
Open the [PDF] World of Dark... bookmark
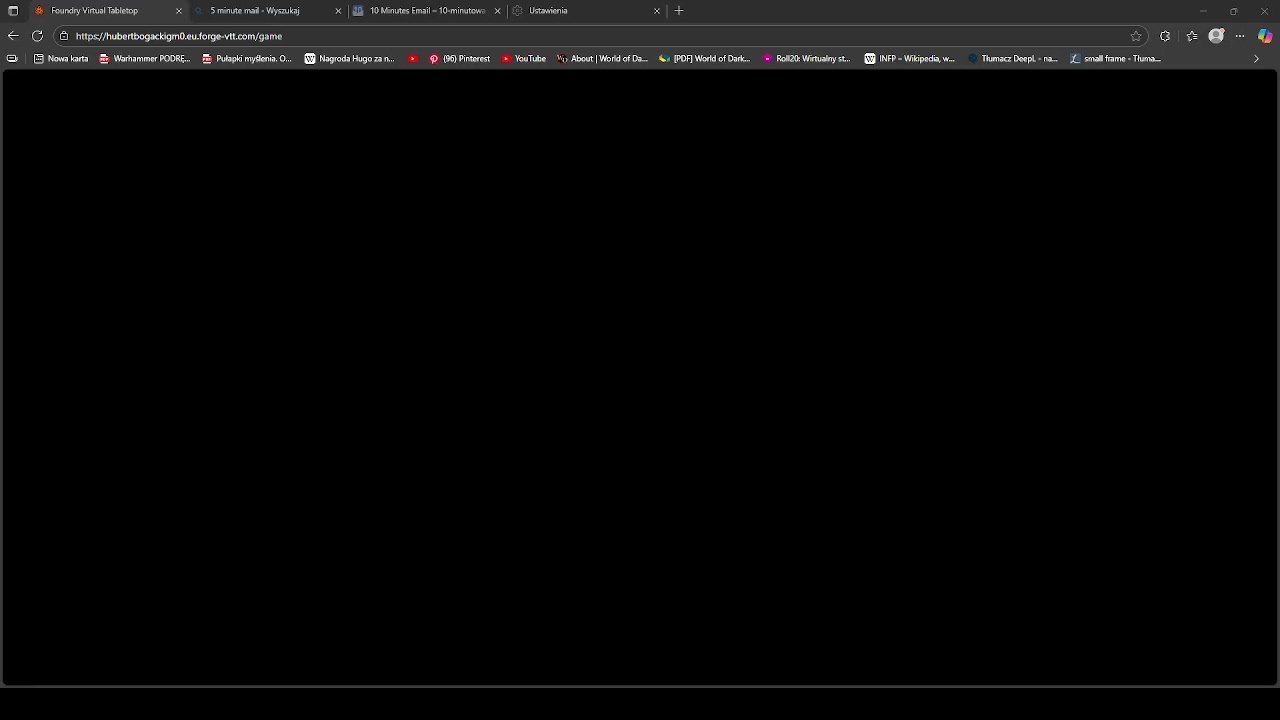pyautogui.click(x=705, y=59)
